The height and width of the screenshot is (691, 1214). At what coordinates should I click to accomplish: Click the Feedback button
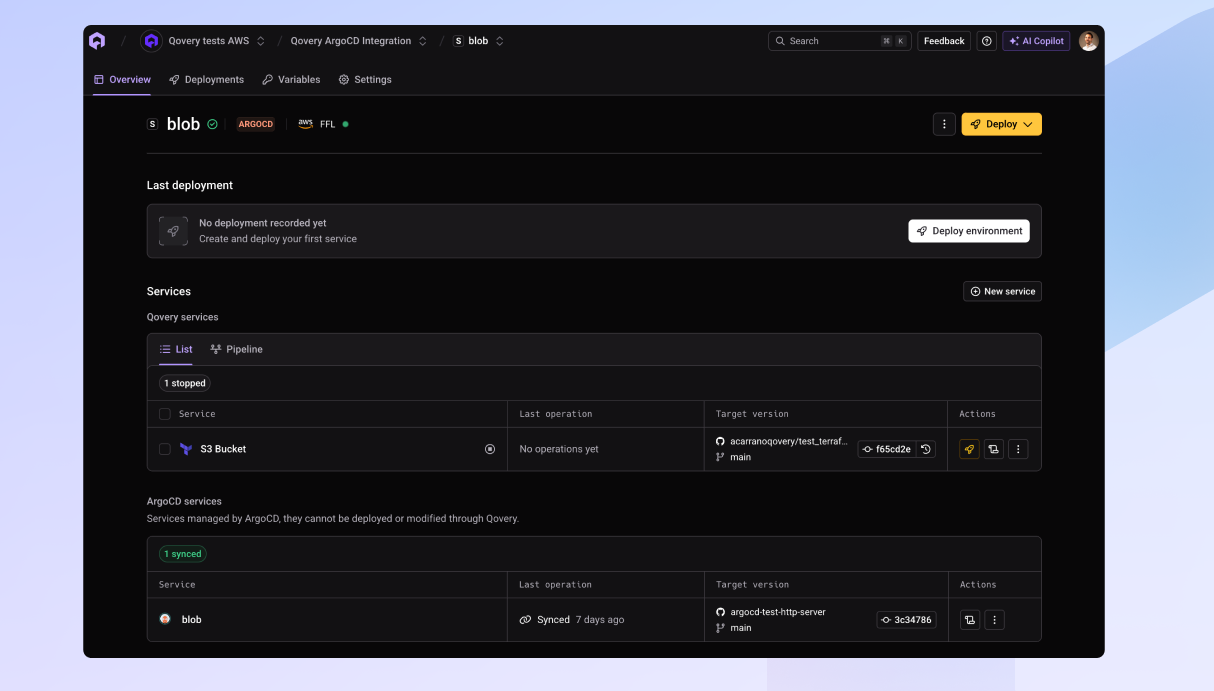tap(944, 41)
